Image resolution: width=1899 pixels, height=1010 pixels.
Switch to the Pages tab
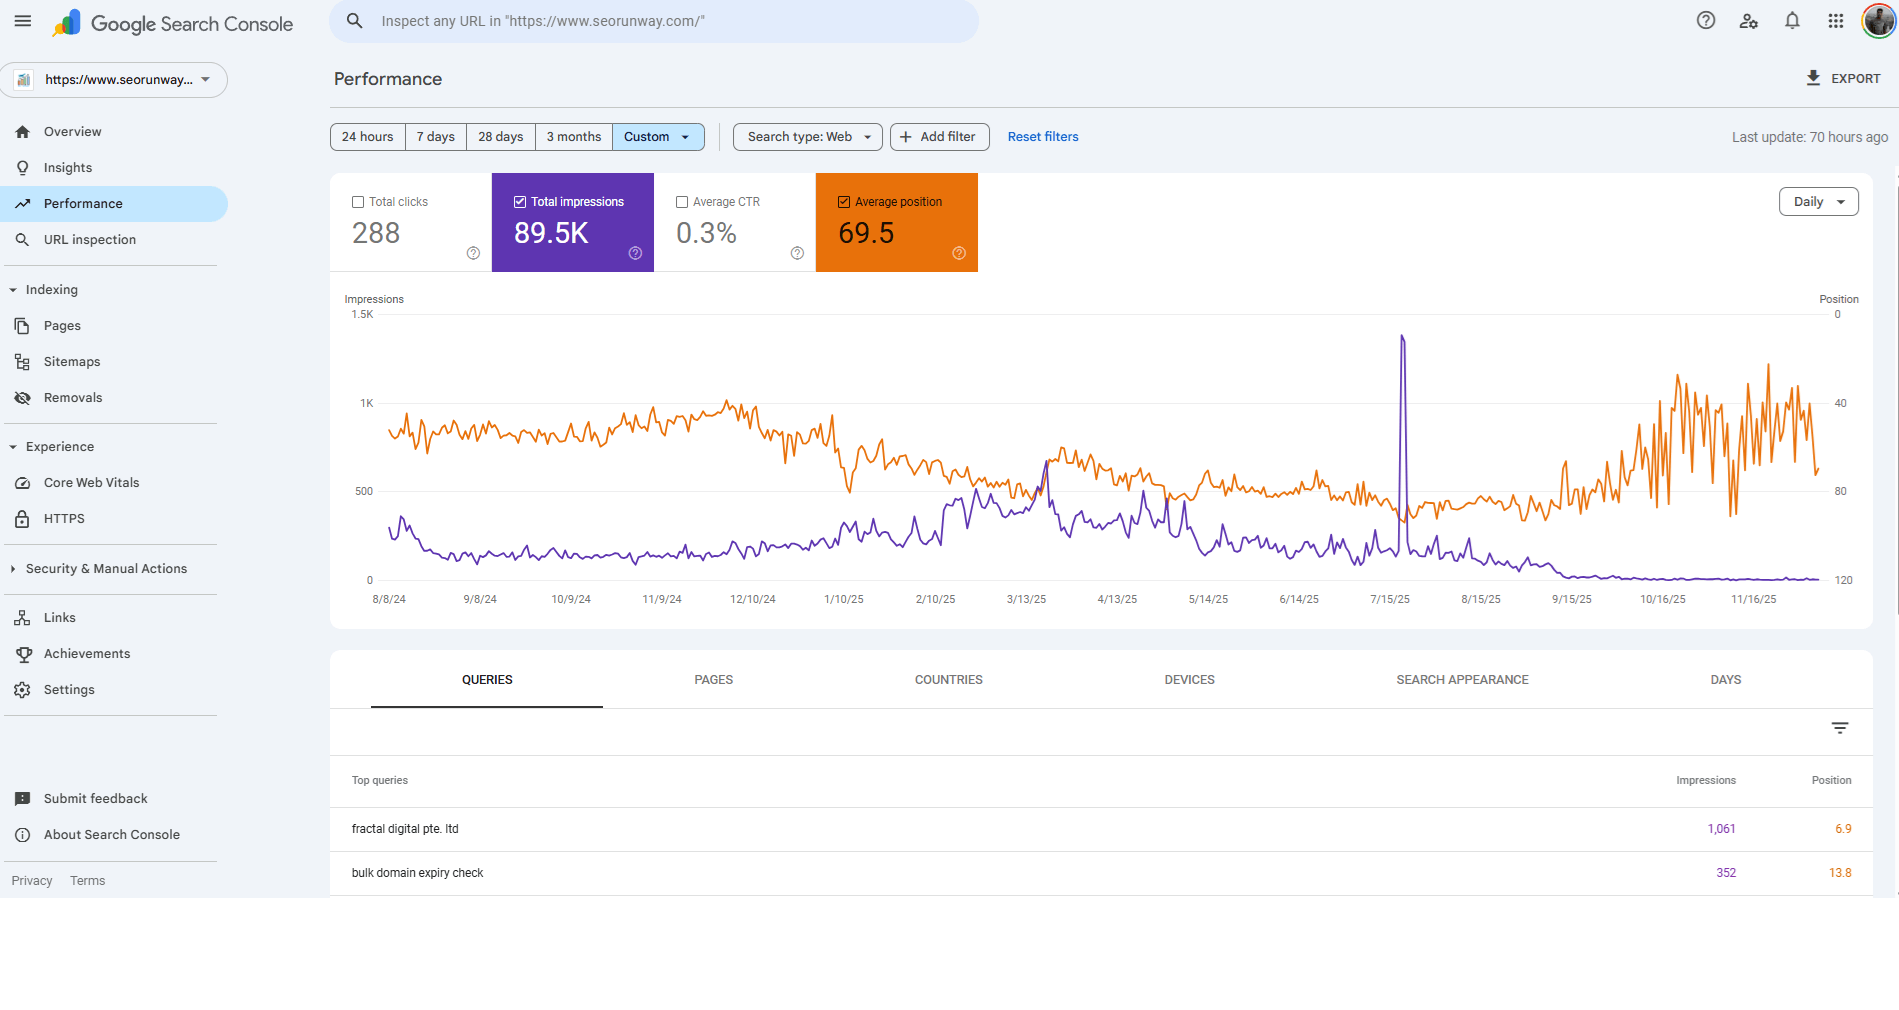(x=713, y=680)
